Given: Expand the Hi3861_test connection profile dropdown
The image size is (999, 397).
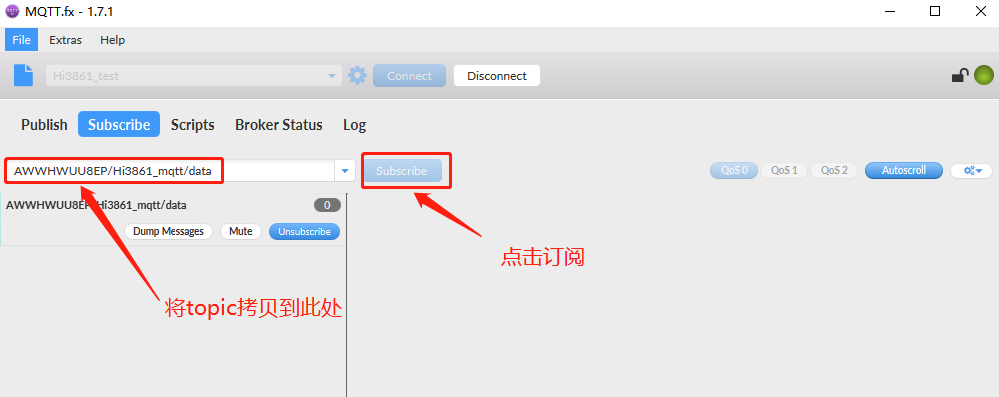Looking at the screenshot, I should pos(331,76).
